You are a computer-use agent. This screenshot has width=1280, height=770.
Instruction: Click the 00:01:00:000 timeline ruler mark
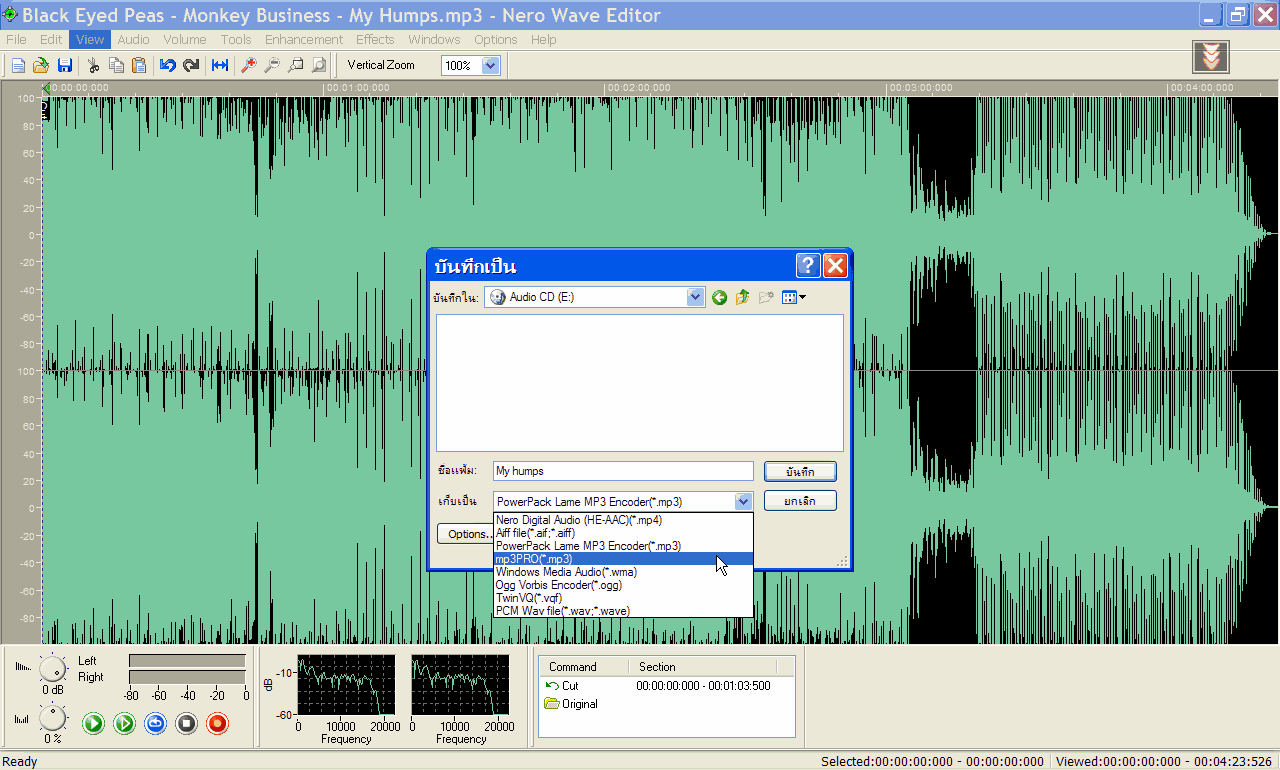click(358, 88)
